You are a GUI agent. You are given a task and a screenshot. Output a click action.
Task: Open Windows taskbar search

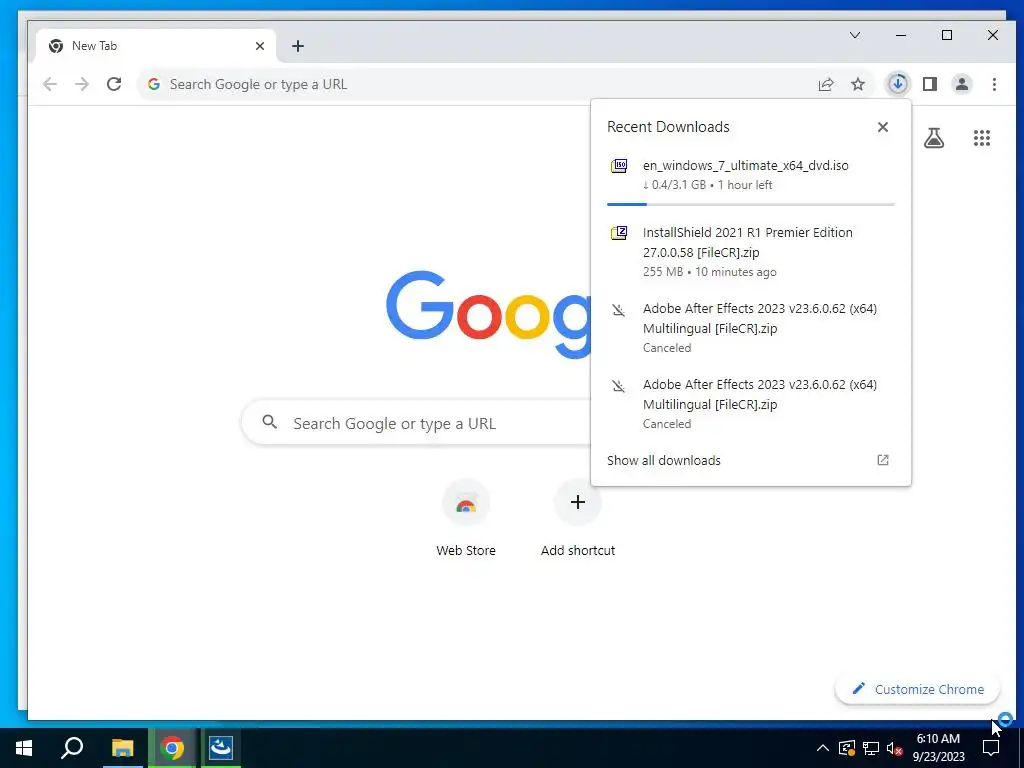72,748
